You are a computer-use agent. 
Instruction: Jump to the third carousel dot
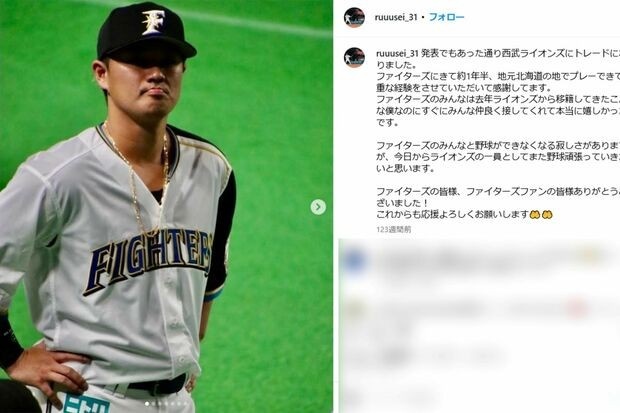click(160, 404)
